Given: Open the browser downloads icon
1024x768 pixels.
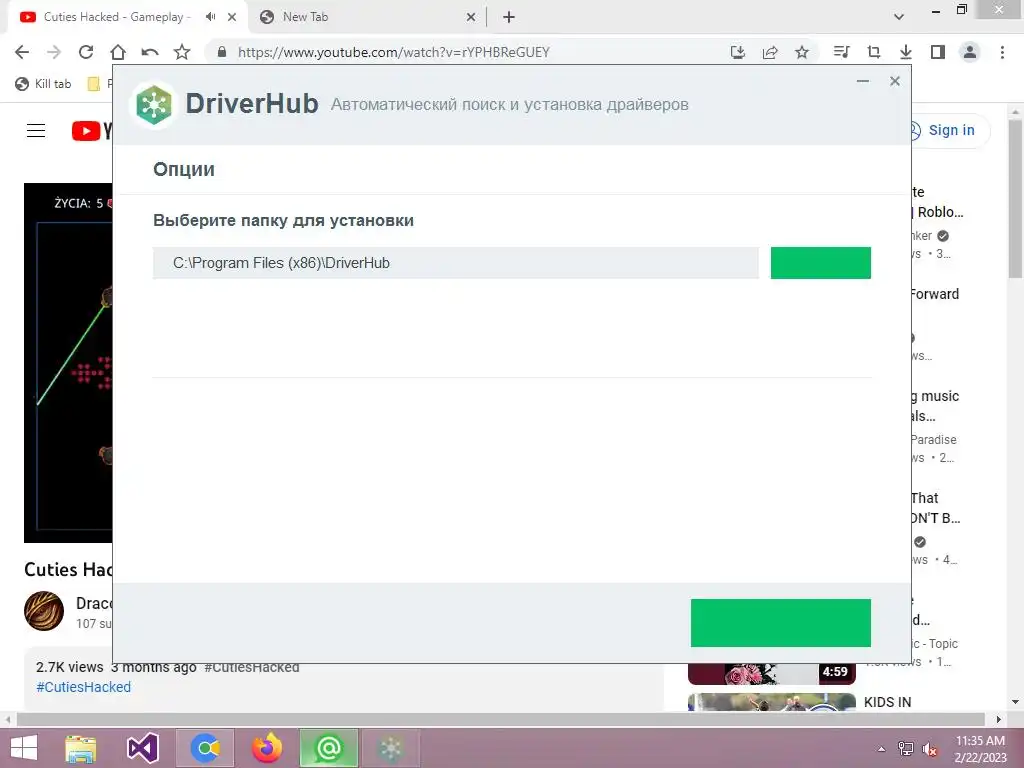Looking at the screenshot, I should click(x=905, y=52).
